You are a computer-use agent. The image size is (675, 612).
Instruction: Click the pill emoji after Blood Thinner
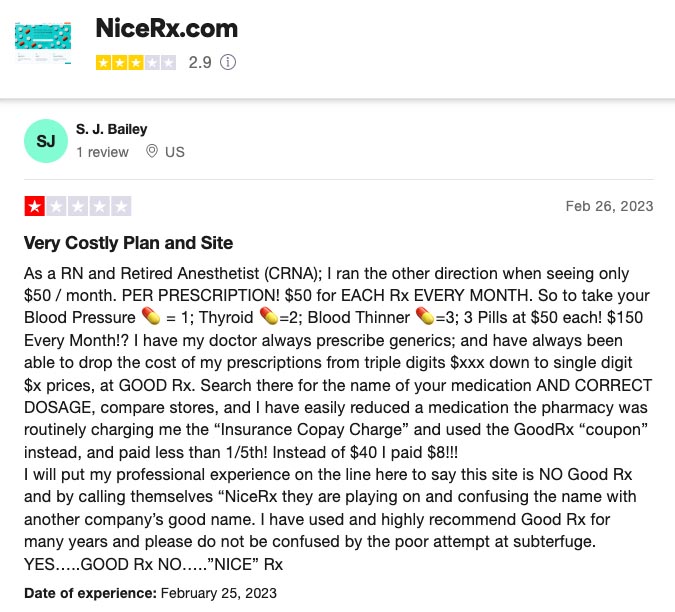(424, 317)
